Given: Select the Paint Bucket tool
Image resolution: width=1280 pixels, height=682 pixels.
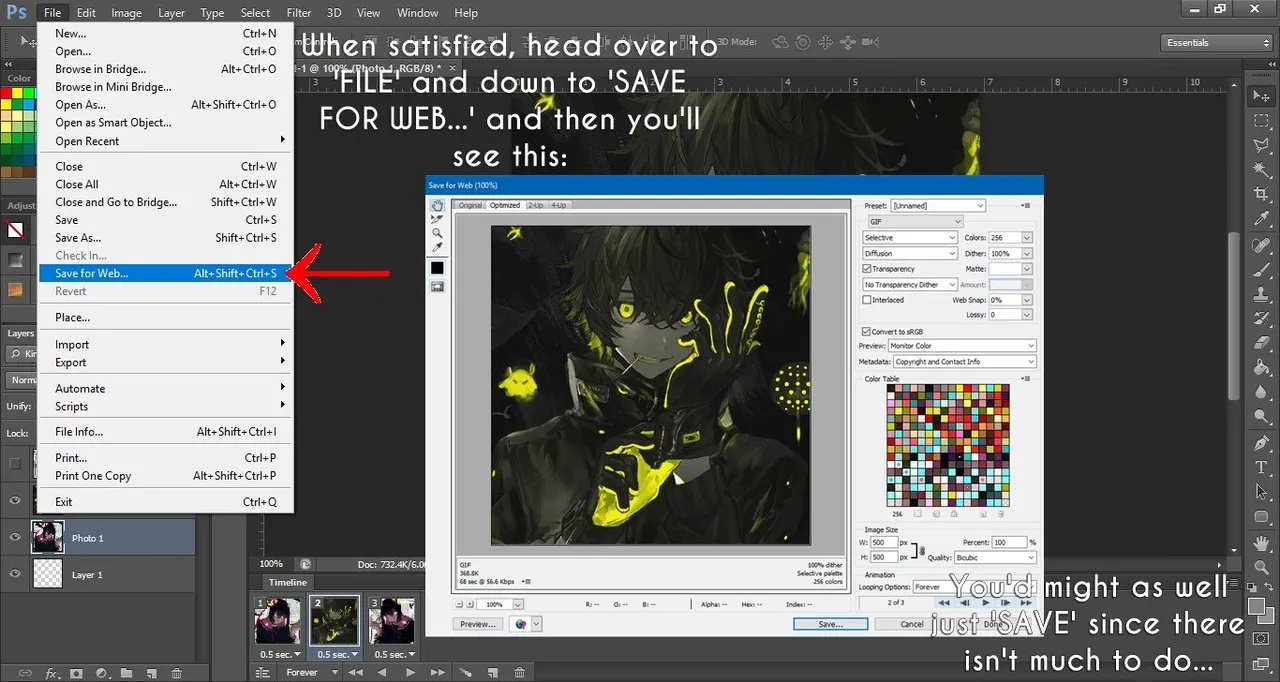Looking at the screenshot, I should 1261,368.
